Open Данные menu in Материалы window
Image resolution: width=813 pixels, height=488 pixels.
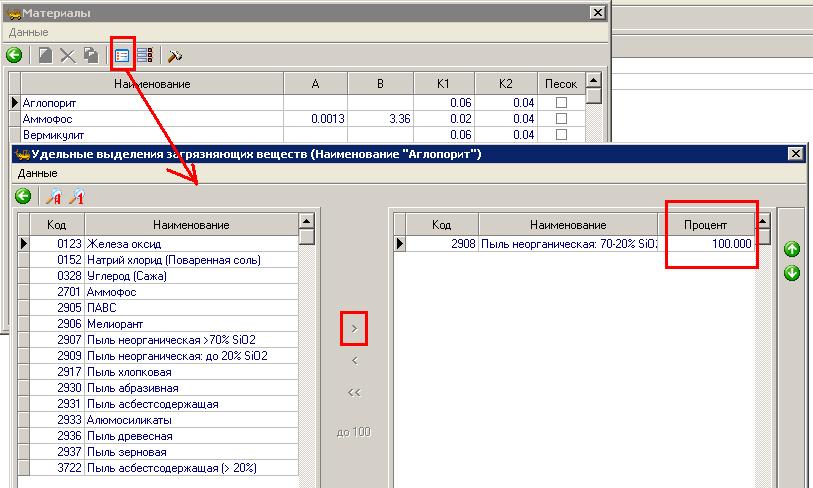28,32
